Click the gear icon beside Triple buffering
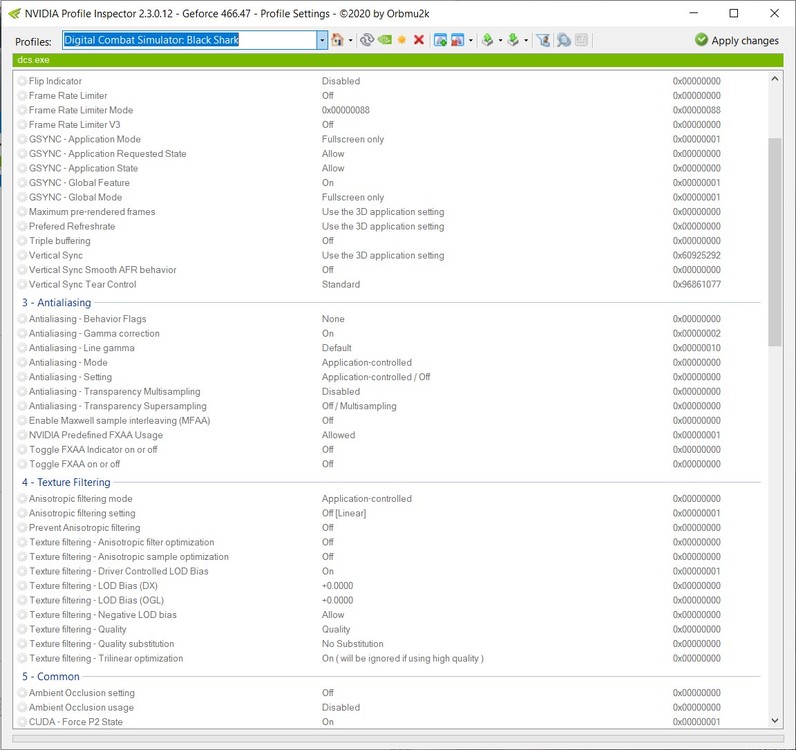 pos(22,241)
